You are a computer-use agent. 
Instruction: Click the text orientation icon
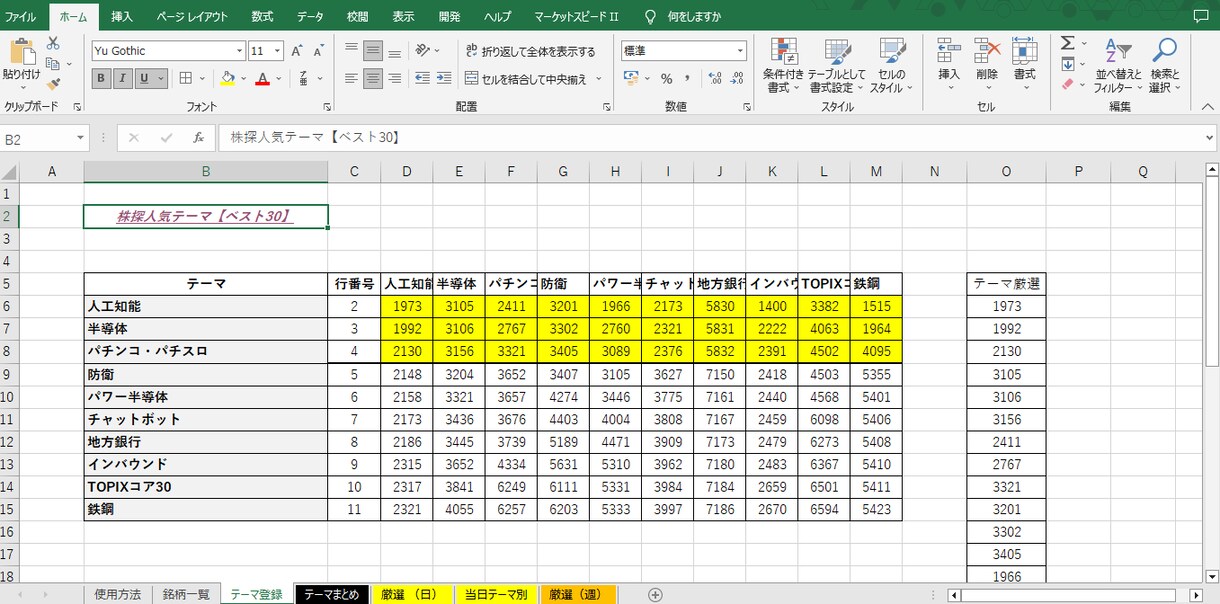422,50
